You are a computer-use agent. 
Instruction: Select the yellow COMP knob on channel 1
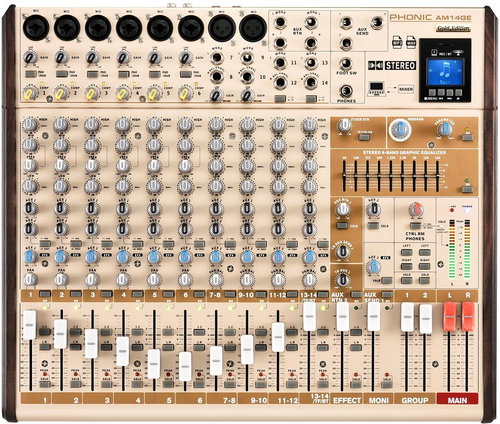click(x=30, y=94)
